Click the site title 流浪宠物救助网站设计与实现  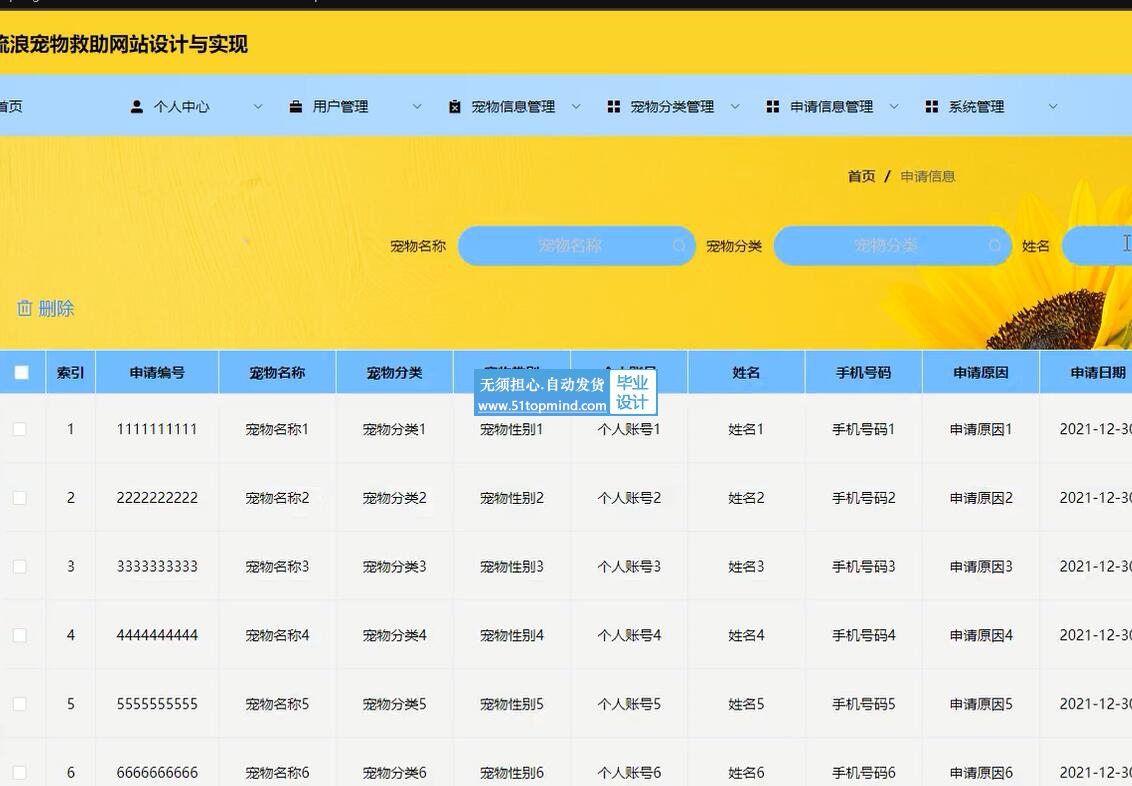[x=123, y=45]
